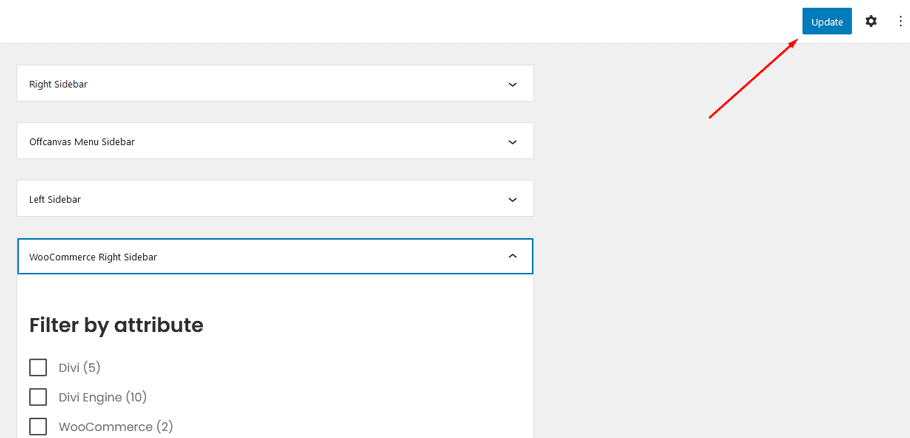This screenshot has width=910, height=438.
Task: Tick the Divi (5) checkbox
Action: [x=38, y=367]
